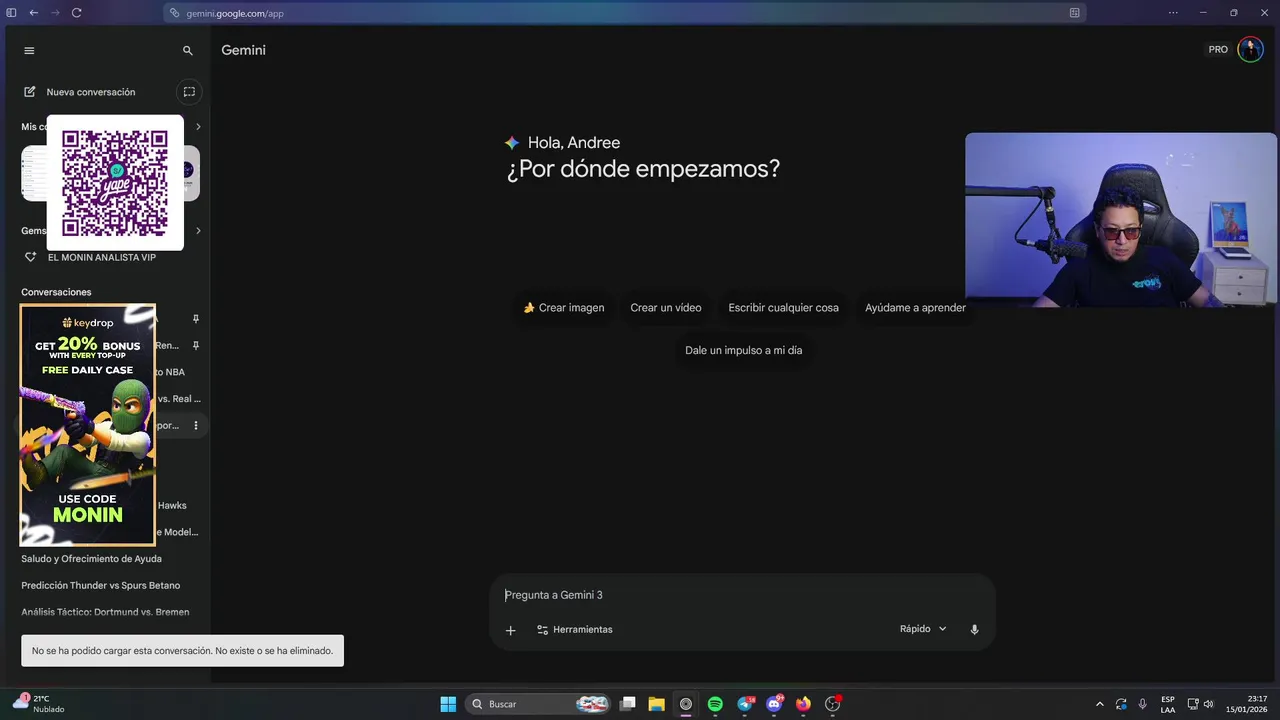This screenshot has height=720, width=1280.
Task: Open Spotify from the taskbar
Action: click(715, 704)
